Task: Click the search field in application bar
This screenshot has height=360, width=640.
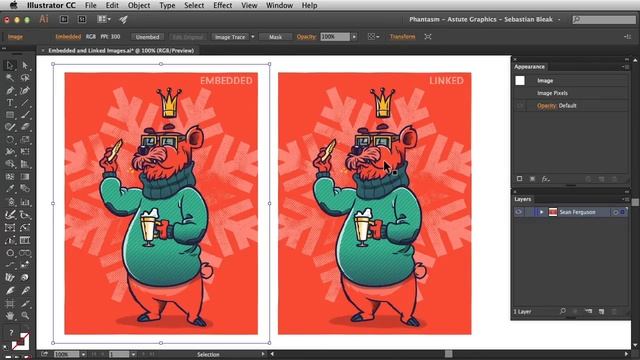Action: point(604,19)
